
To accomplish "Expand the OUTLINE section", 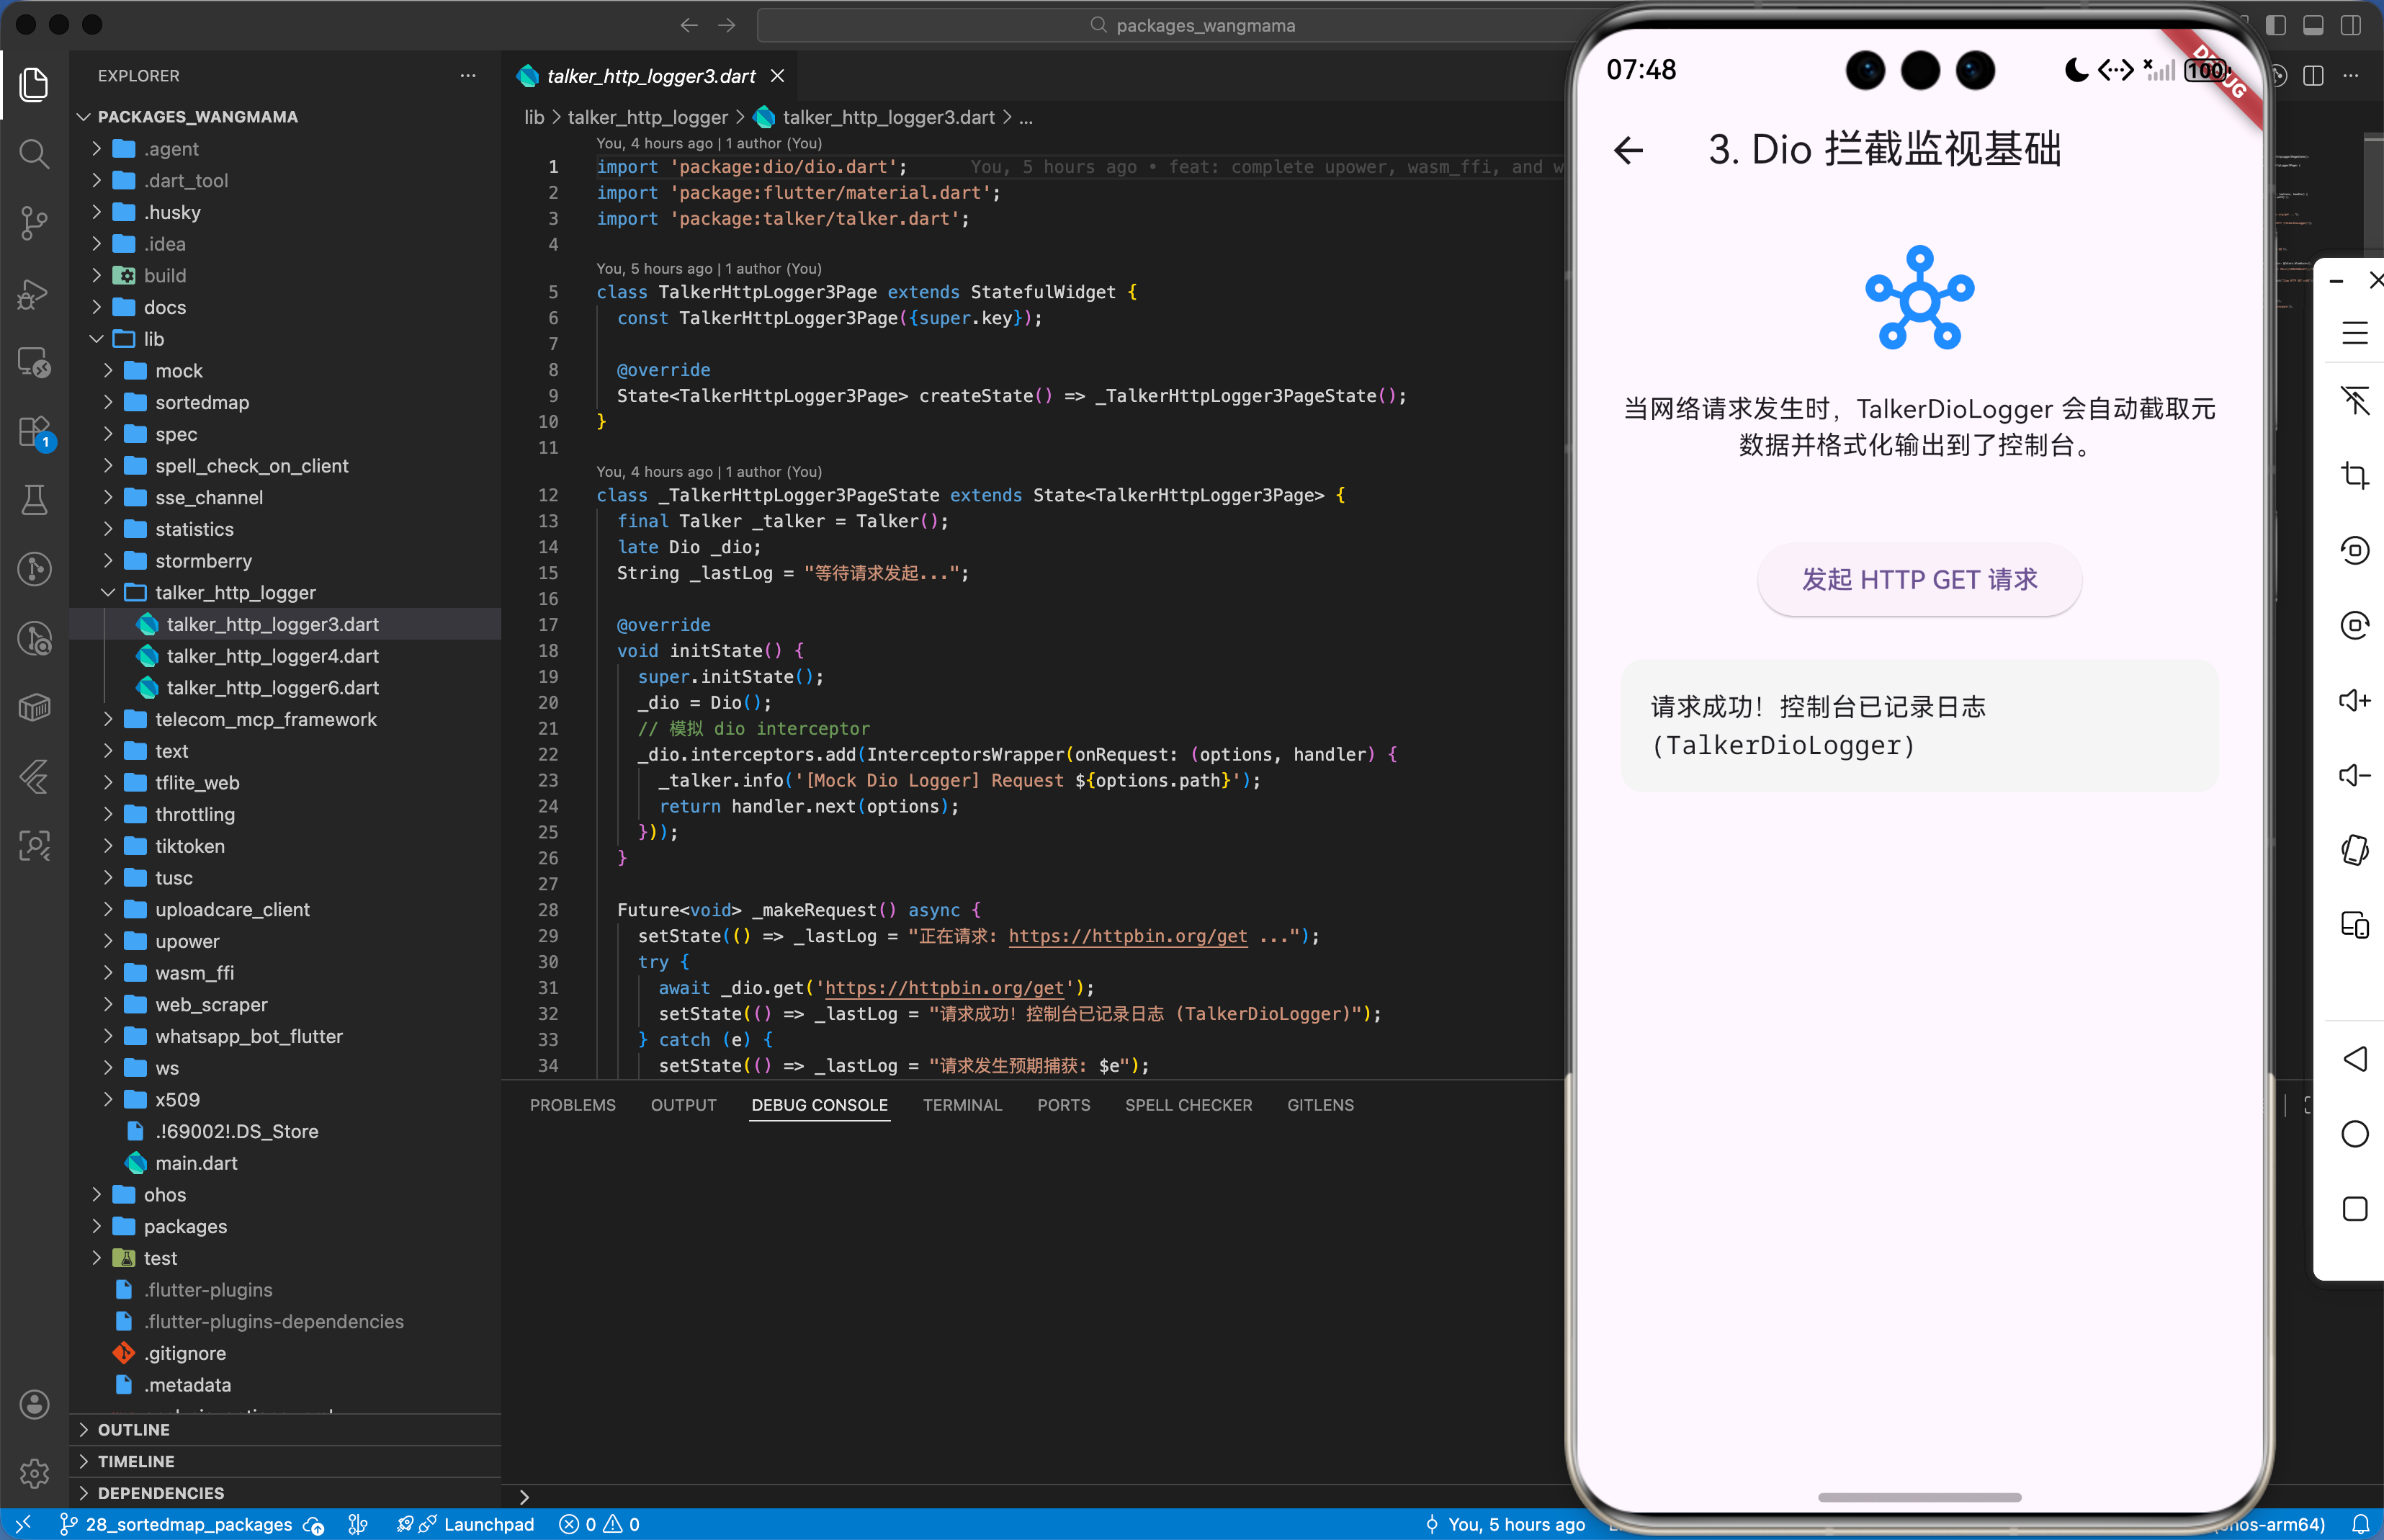I will (x=133, y=1429).
